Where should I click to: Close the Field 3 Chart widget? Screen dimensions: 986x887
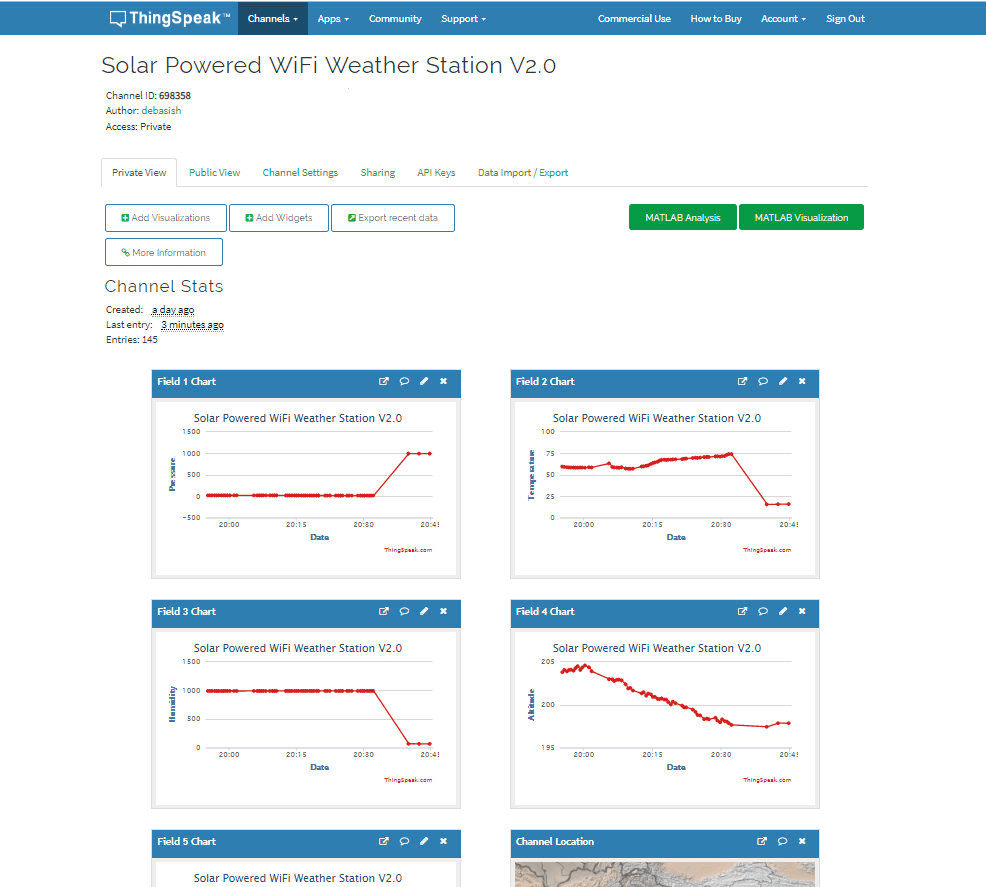(x=443, y=611)
